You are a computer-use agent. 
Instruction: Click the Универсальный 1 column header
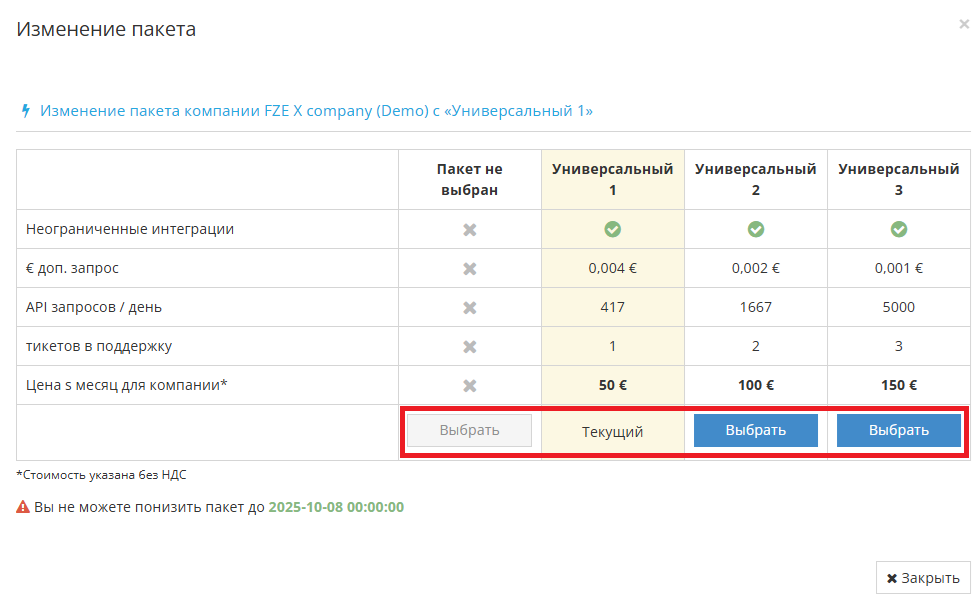point(612,179)
